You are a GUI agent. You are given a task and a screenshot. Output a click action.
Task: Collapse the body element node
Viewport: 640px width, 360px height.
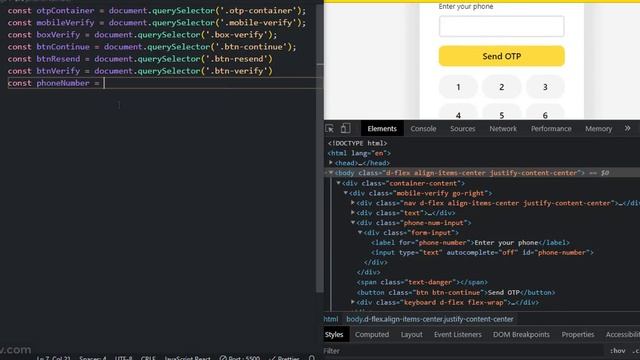click(x=331, y=173)
